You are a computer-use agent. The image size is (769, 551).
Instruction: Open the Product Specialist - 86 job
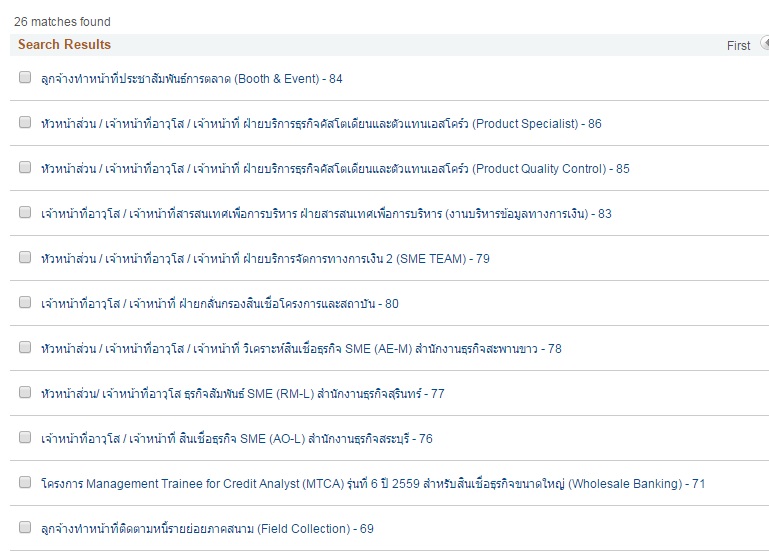click(x=321, y=124)
